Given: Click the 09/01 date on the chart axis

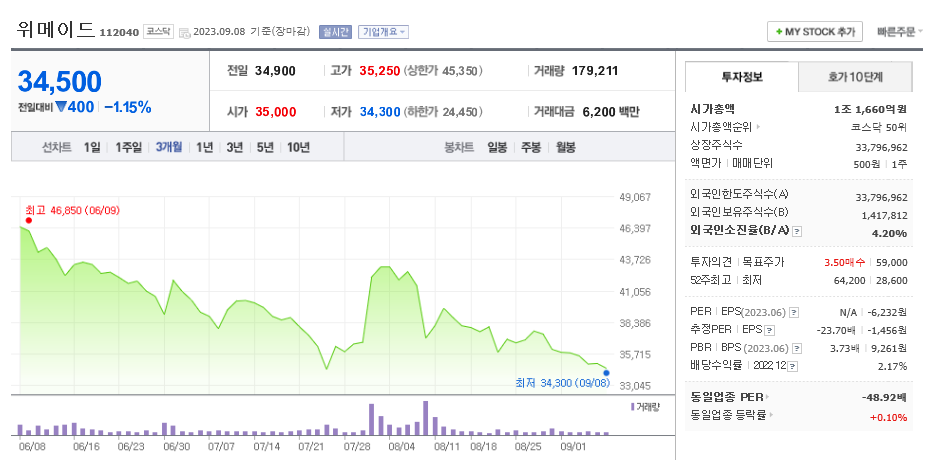Looking at the screenshot, I should (x=572, y=447).
